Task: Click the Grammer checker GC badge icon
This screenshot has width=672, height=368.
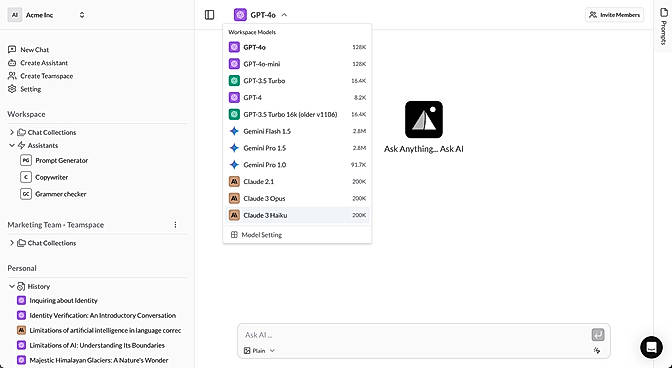Action: [x=26, y=194]
